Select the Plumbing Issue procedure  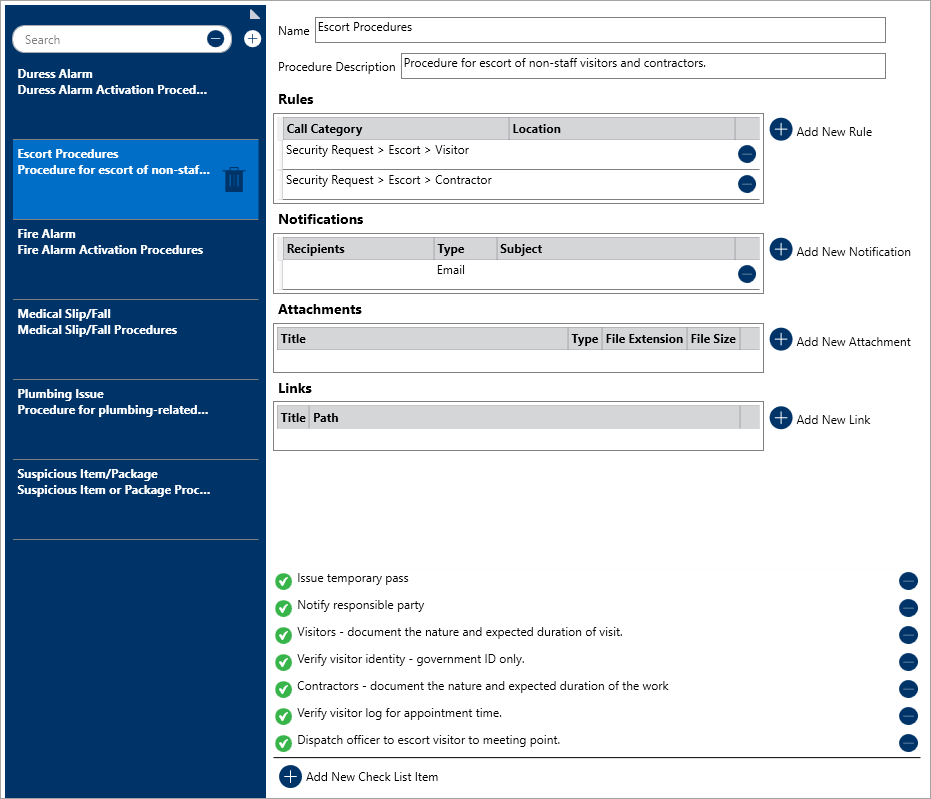pyautogui.click(x=112, y=402)
